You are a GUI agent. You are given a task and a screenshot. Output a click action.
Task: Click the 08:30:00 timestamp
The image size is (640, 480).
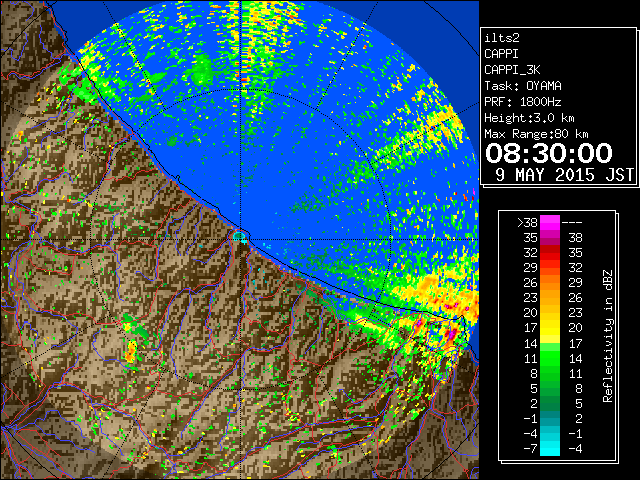[549, 153]
